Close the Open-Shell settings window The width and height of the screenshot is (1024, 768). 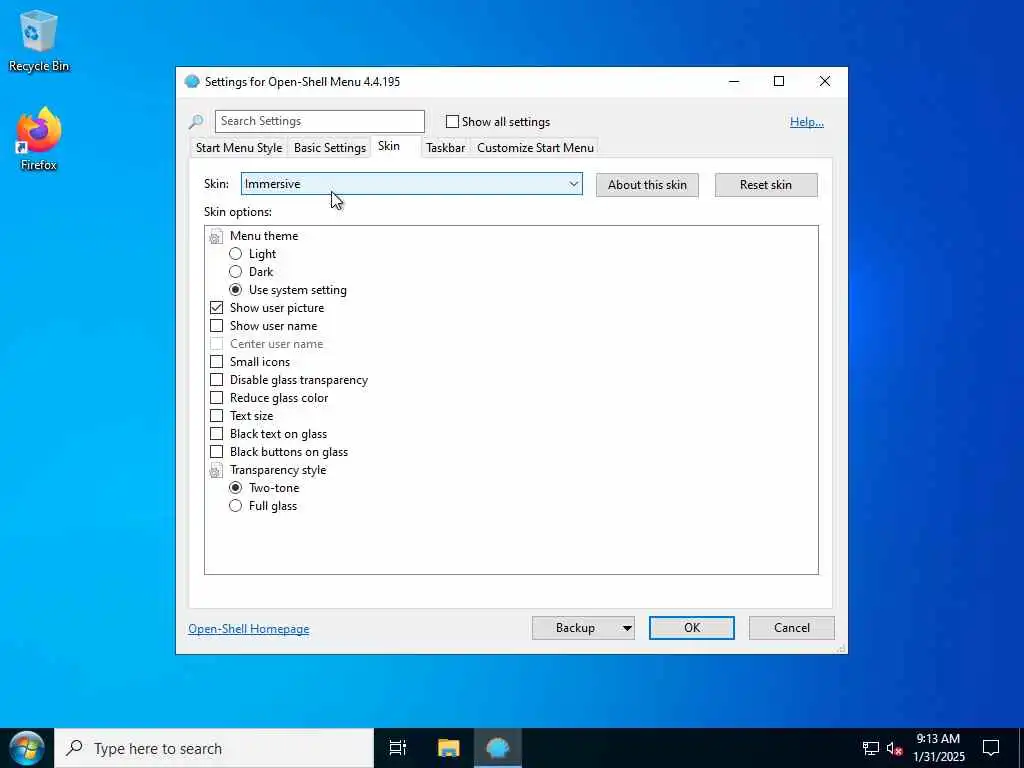coord(825,82)
